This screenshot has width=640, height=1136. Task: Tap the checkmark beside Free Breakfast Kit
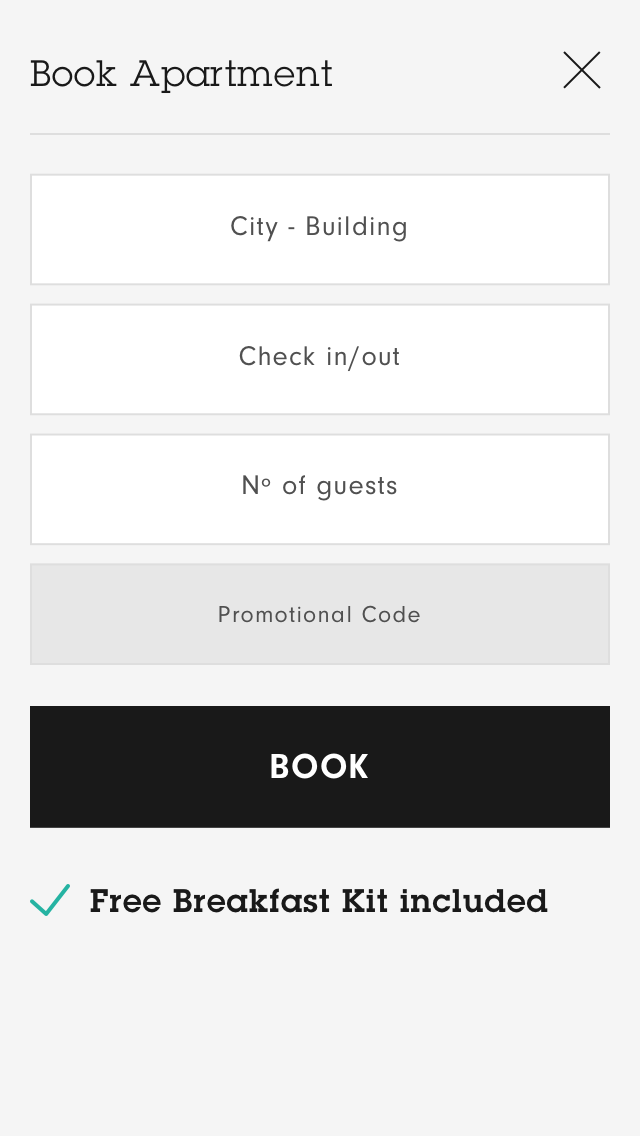(x=50, y=900)
